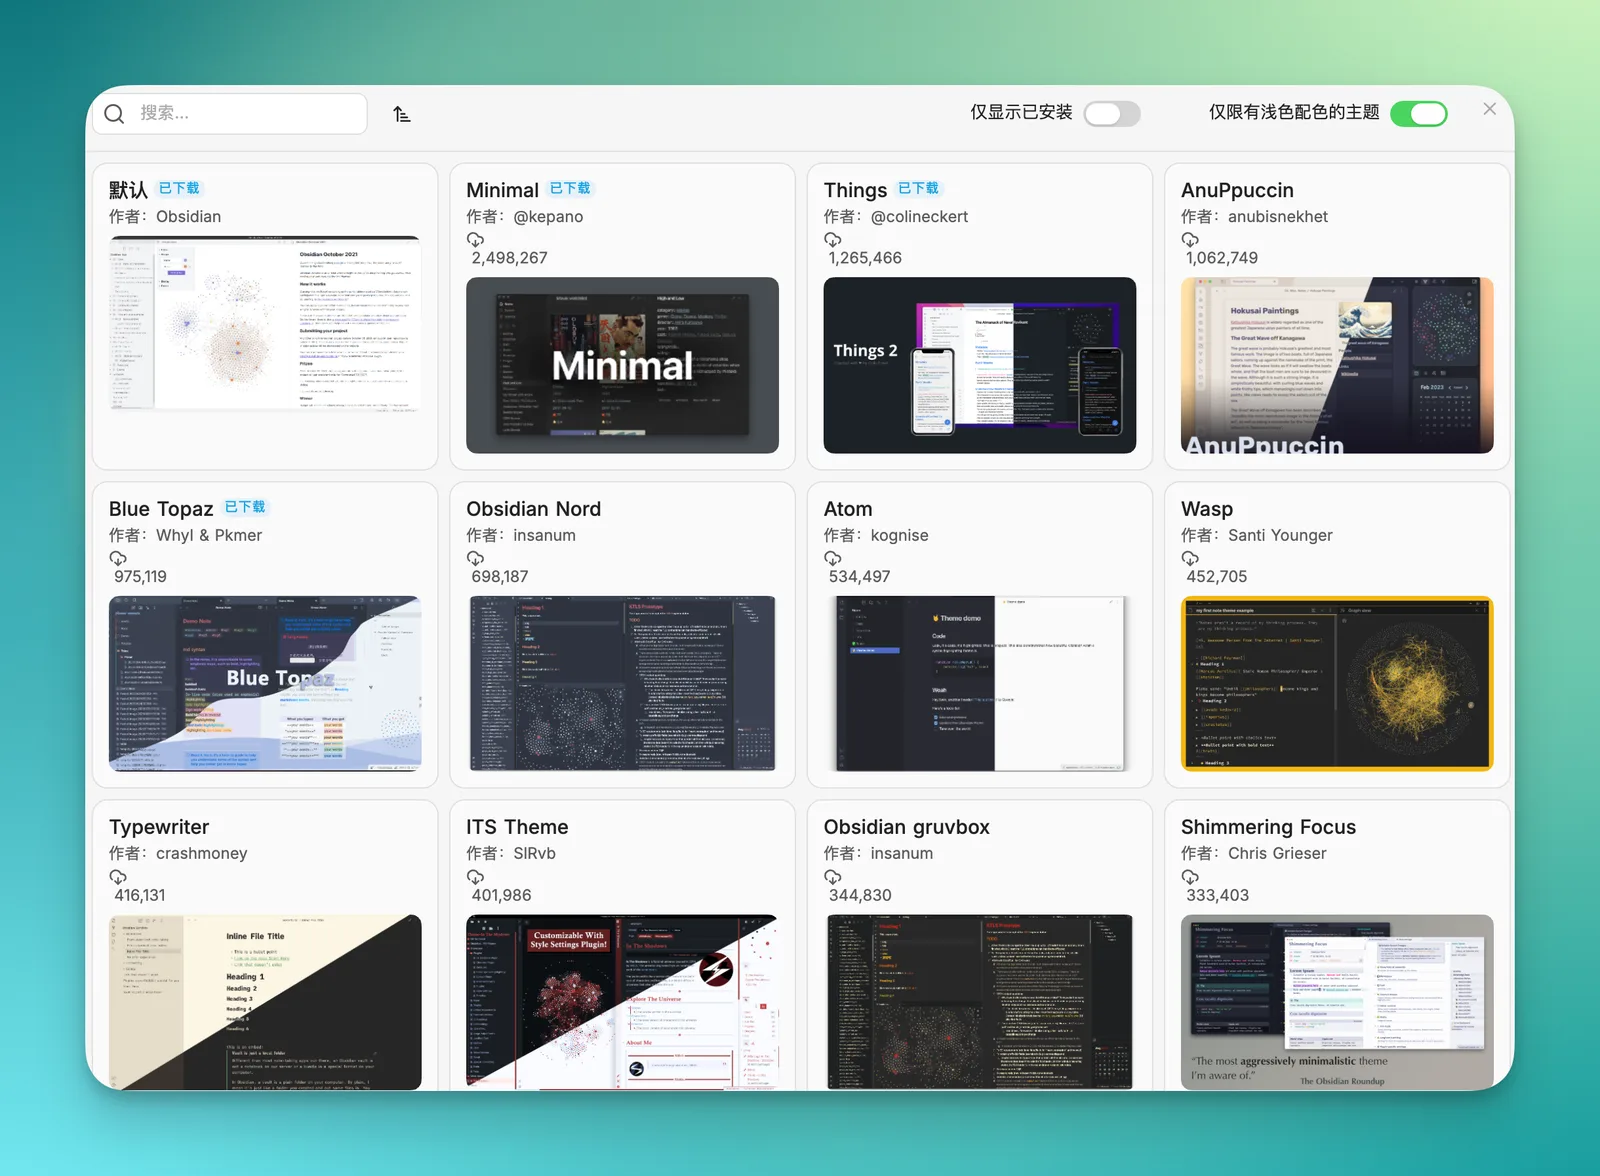
Task: Close the theme browser dialog
Action: coord(1490,109)
